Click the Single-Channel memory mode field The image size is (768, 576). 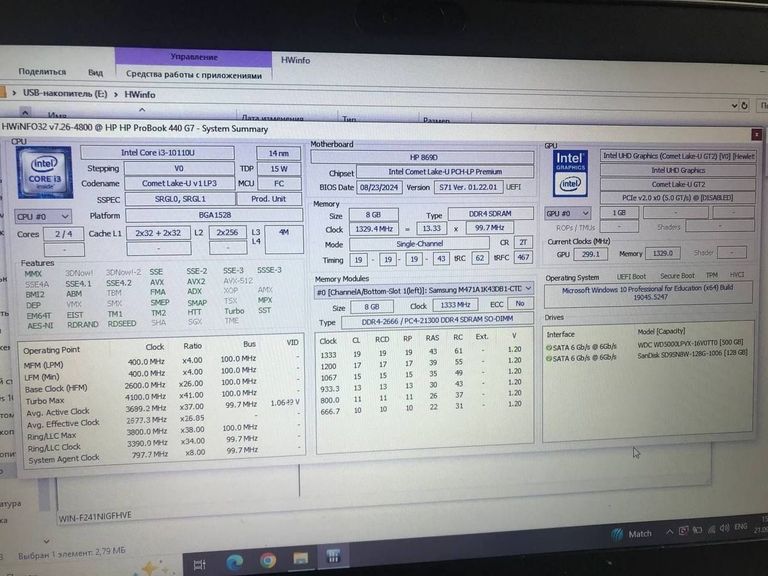coord(419,244)
